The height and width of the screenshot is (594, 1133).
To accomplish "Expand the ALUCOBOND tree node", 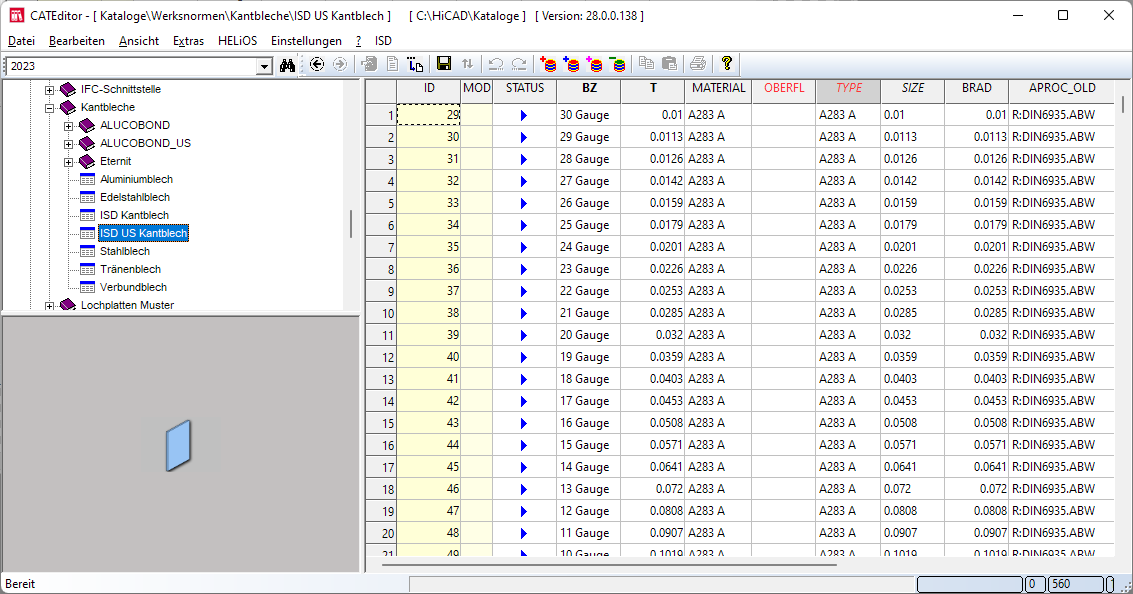I will (69, 126).
